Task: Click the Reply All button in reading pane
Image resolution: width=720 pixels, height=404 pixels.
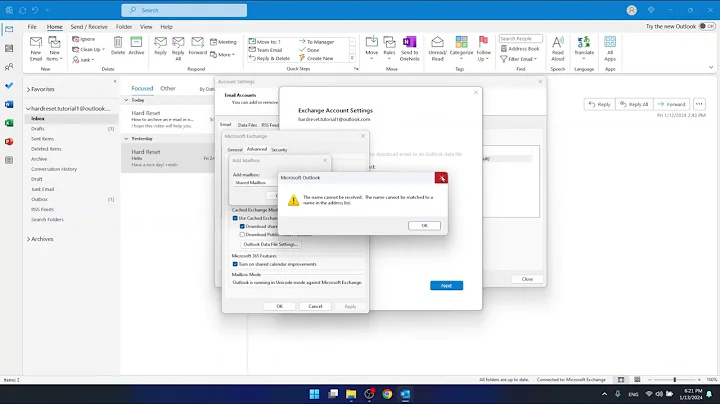Action: pyautogui.click(x=634, y=104)
